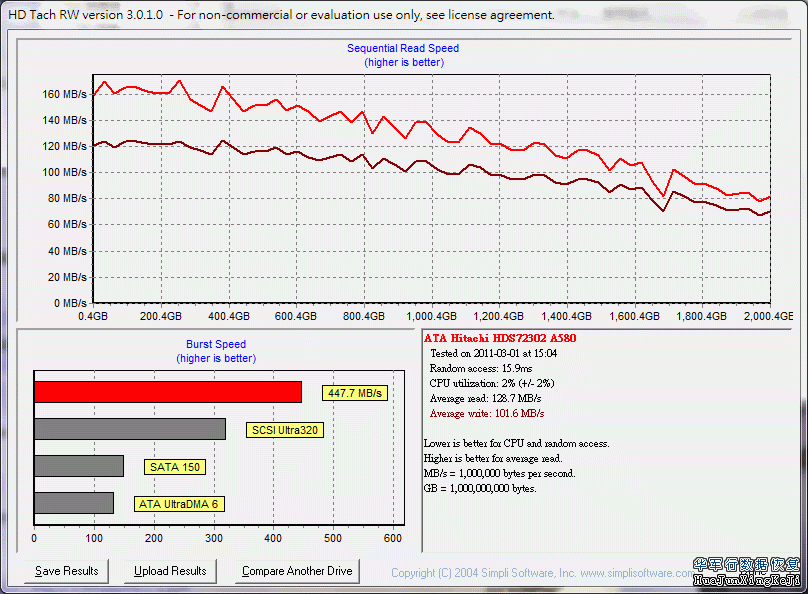Click the red 447.7 MB/s burst bar
808x594 pixels.
coord(168,392)
